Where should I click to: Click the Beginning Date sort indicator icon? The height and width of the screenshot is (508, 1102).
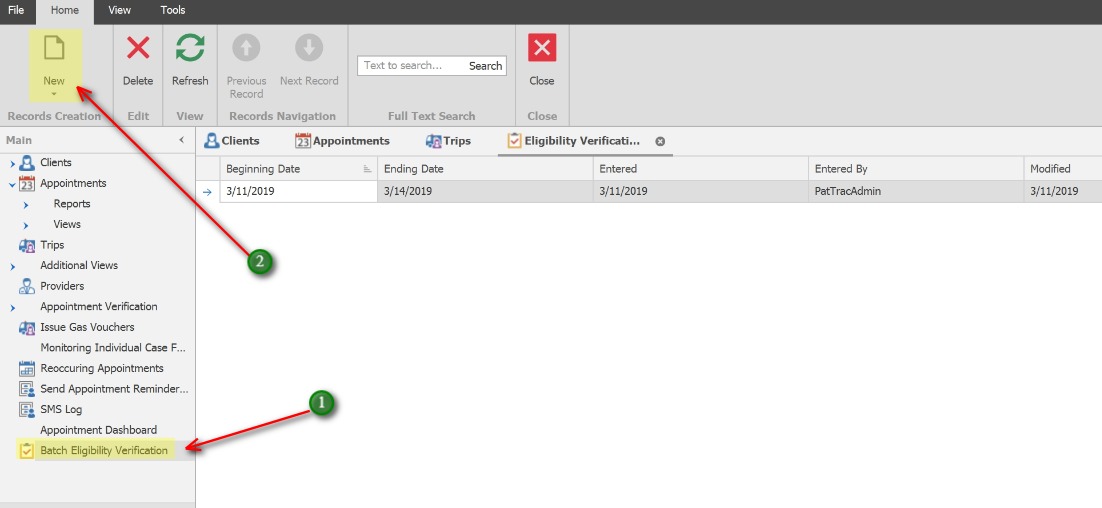coord(367,169)
